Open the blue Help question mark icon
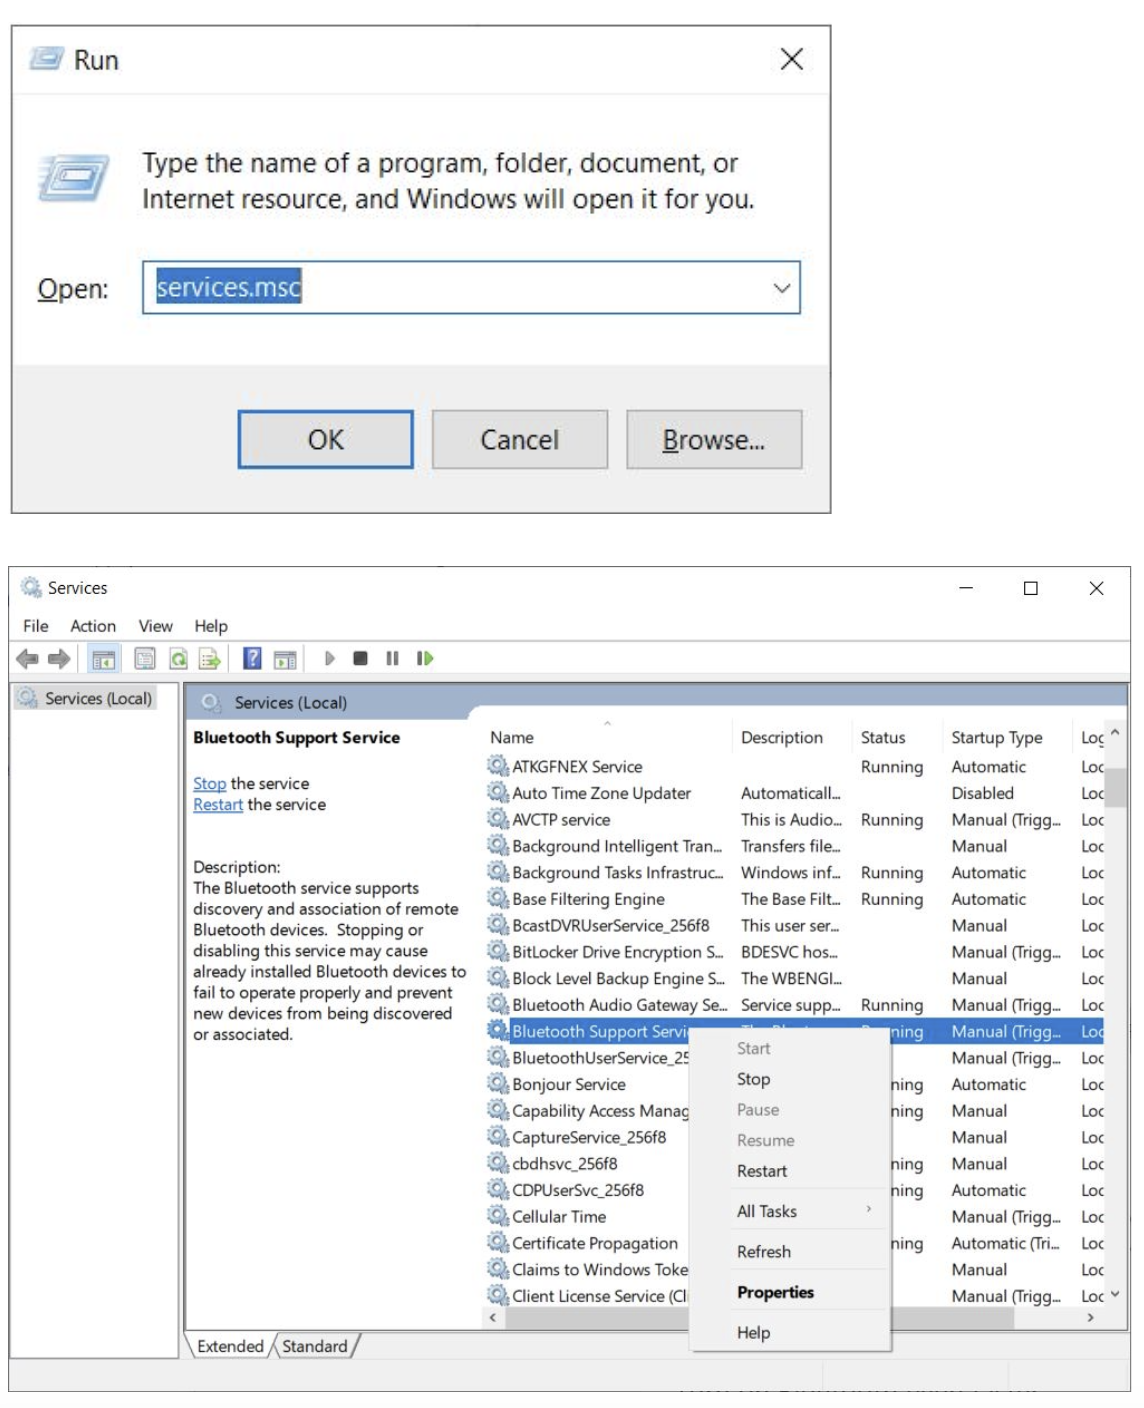 (x=252, y=658)
